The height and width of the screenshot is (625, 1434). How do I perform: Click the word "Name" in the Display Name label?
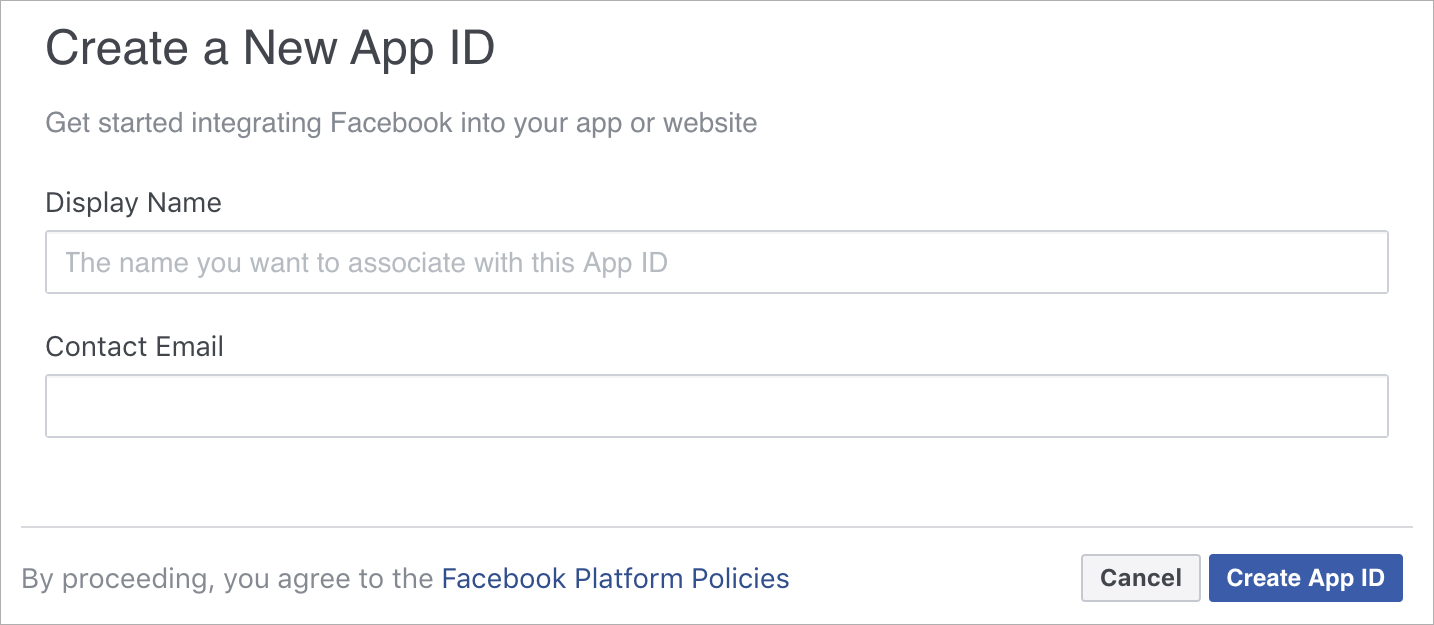(x=184, y=203)
